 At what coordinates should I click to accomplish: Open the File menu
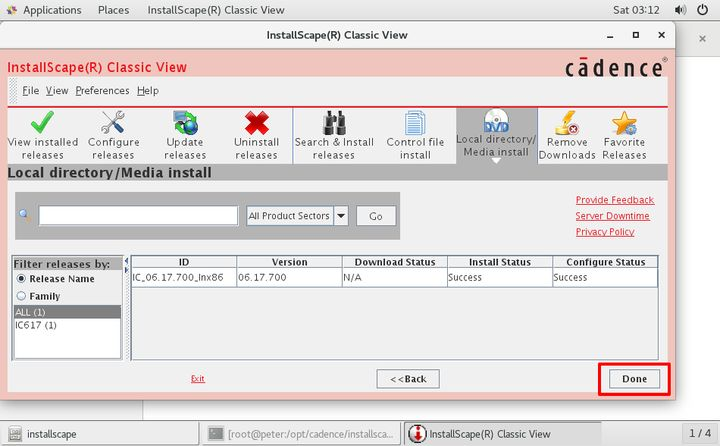(31, 91)
